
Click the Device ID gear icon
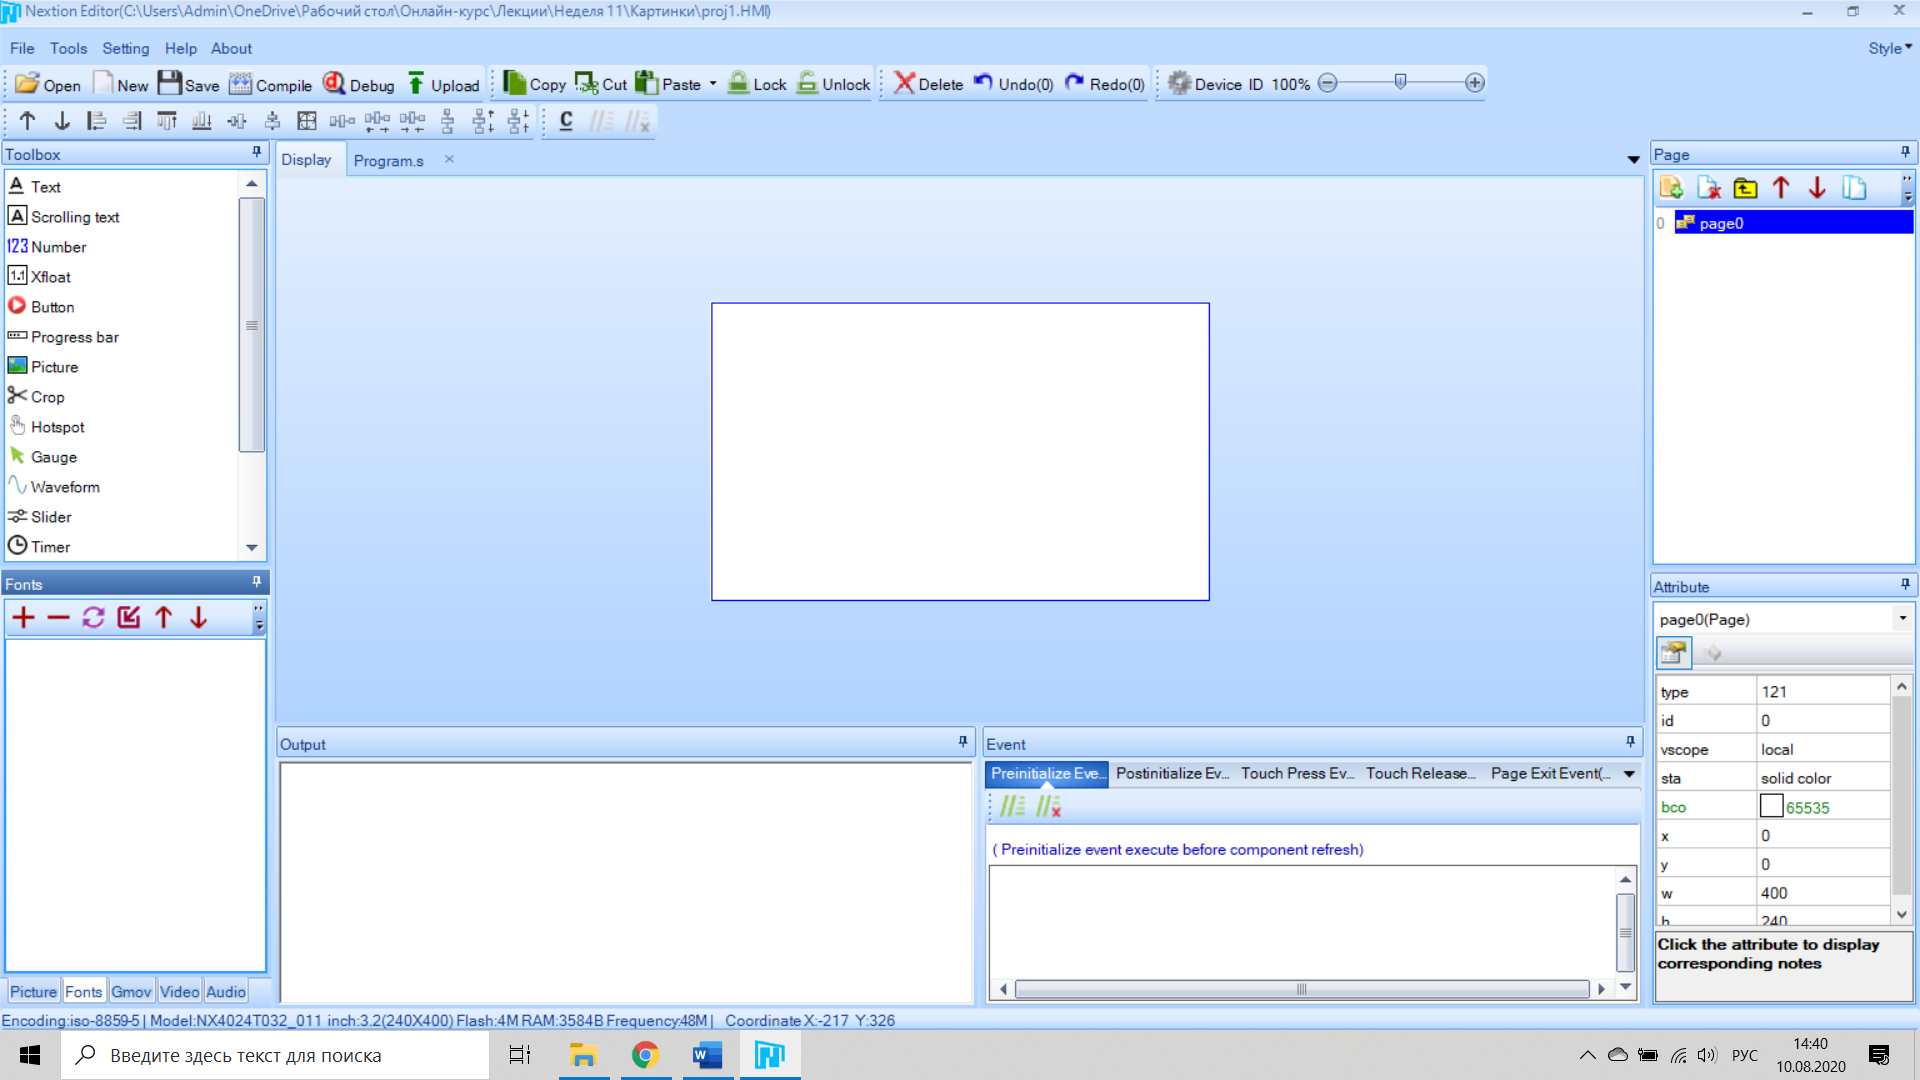point(1179,84)
